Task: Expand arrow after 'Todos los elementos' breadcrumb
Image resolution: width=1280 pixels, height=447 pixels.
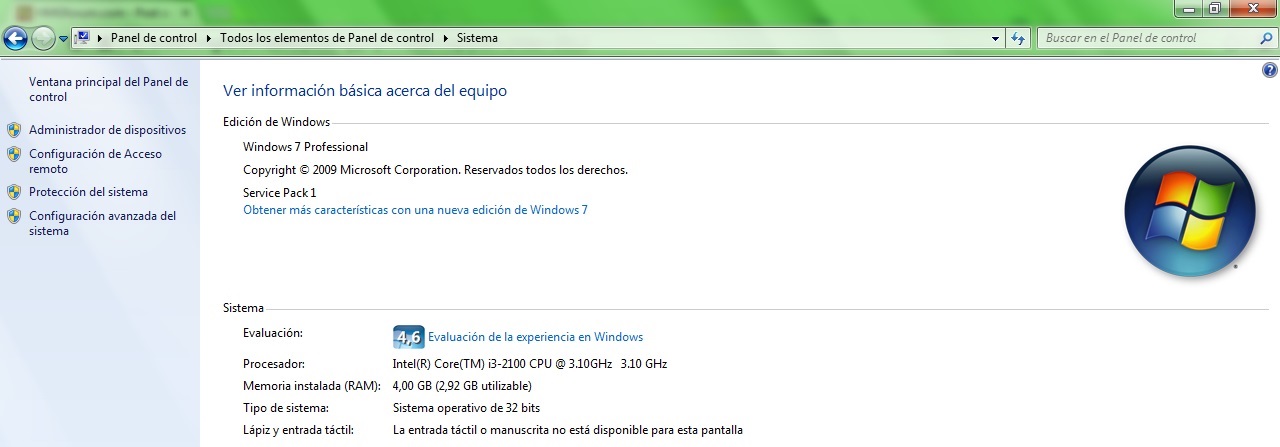Action: (x=445, y=38)
